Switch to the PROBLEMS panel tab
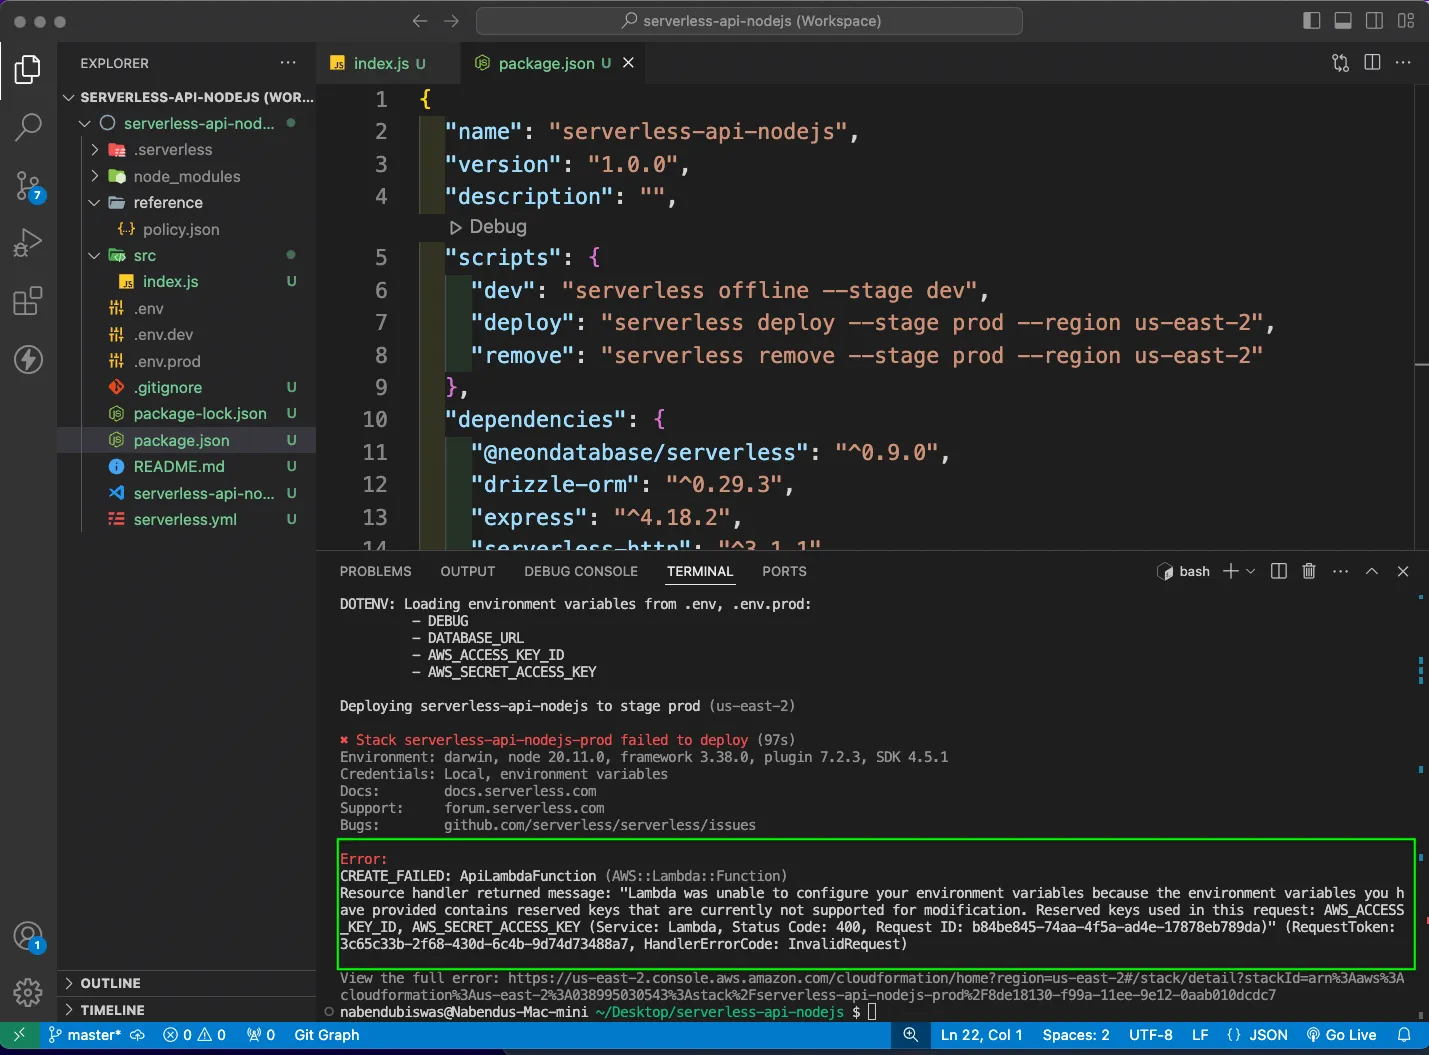Viewport: 1429px width, 1055px height. pos(375,571)
